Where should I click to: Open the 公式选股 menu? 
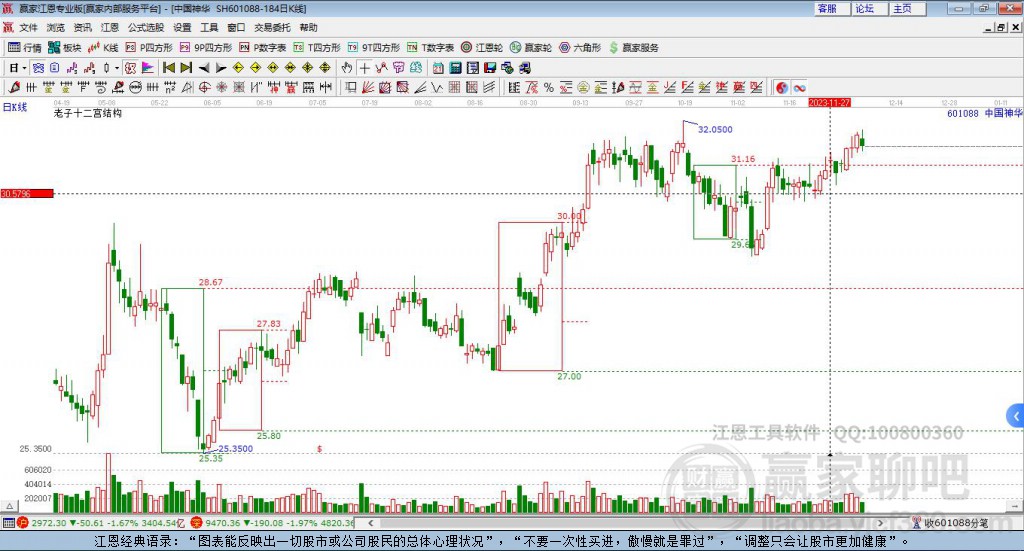point(146,27)
